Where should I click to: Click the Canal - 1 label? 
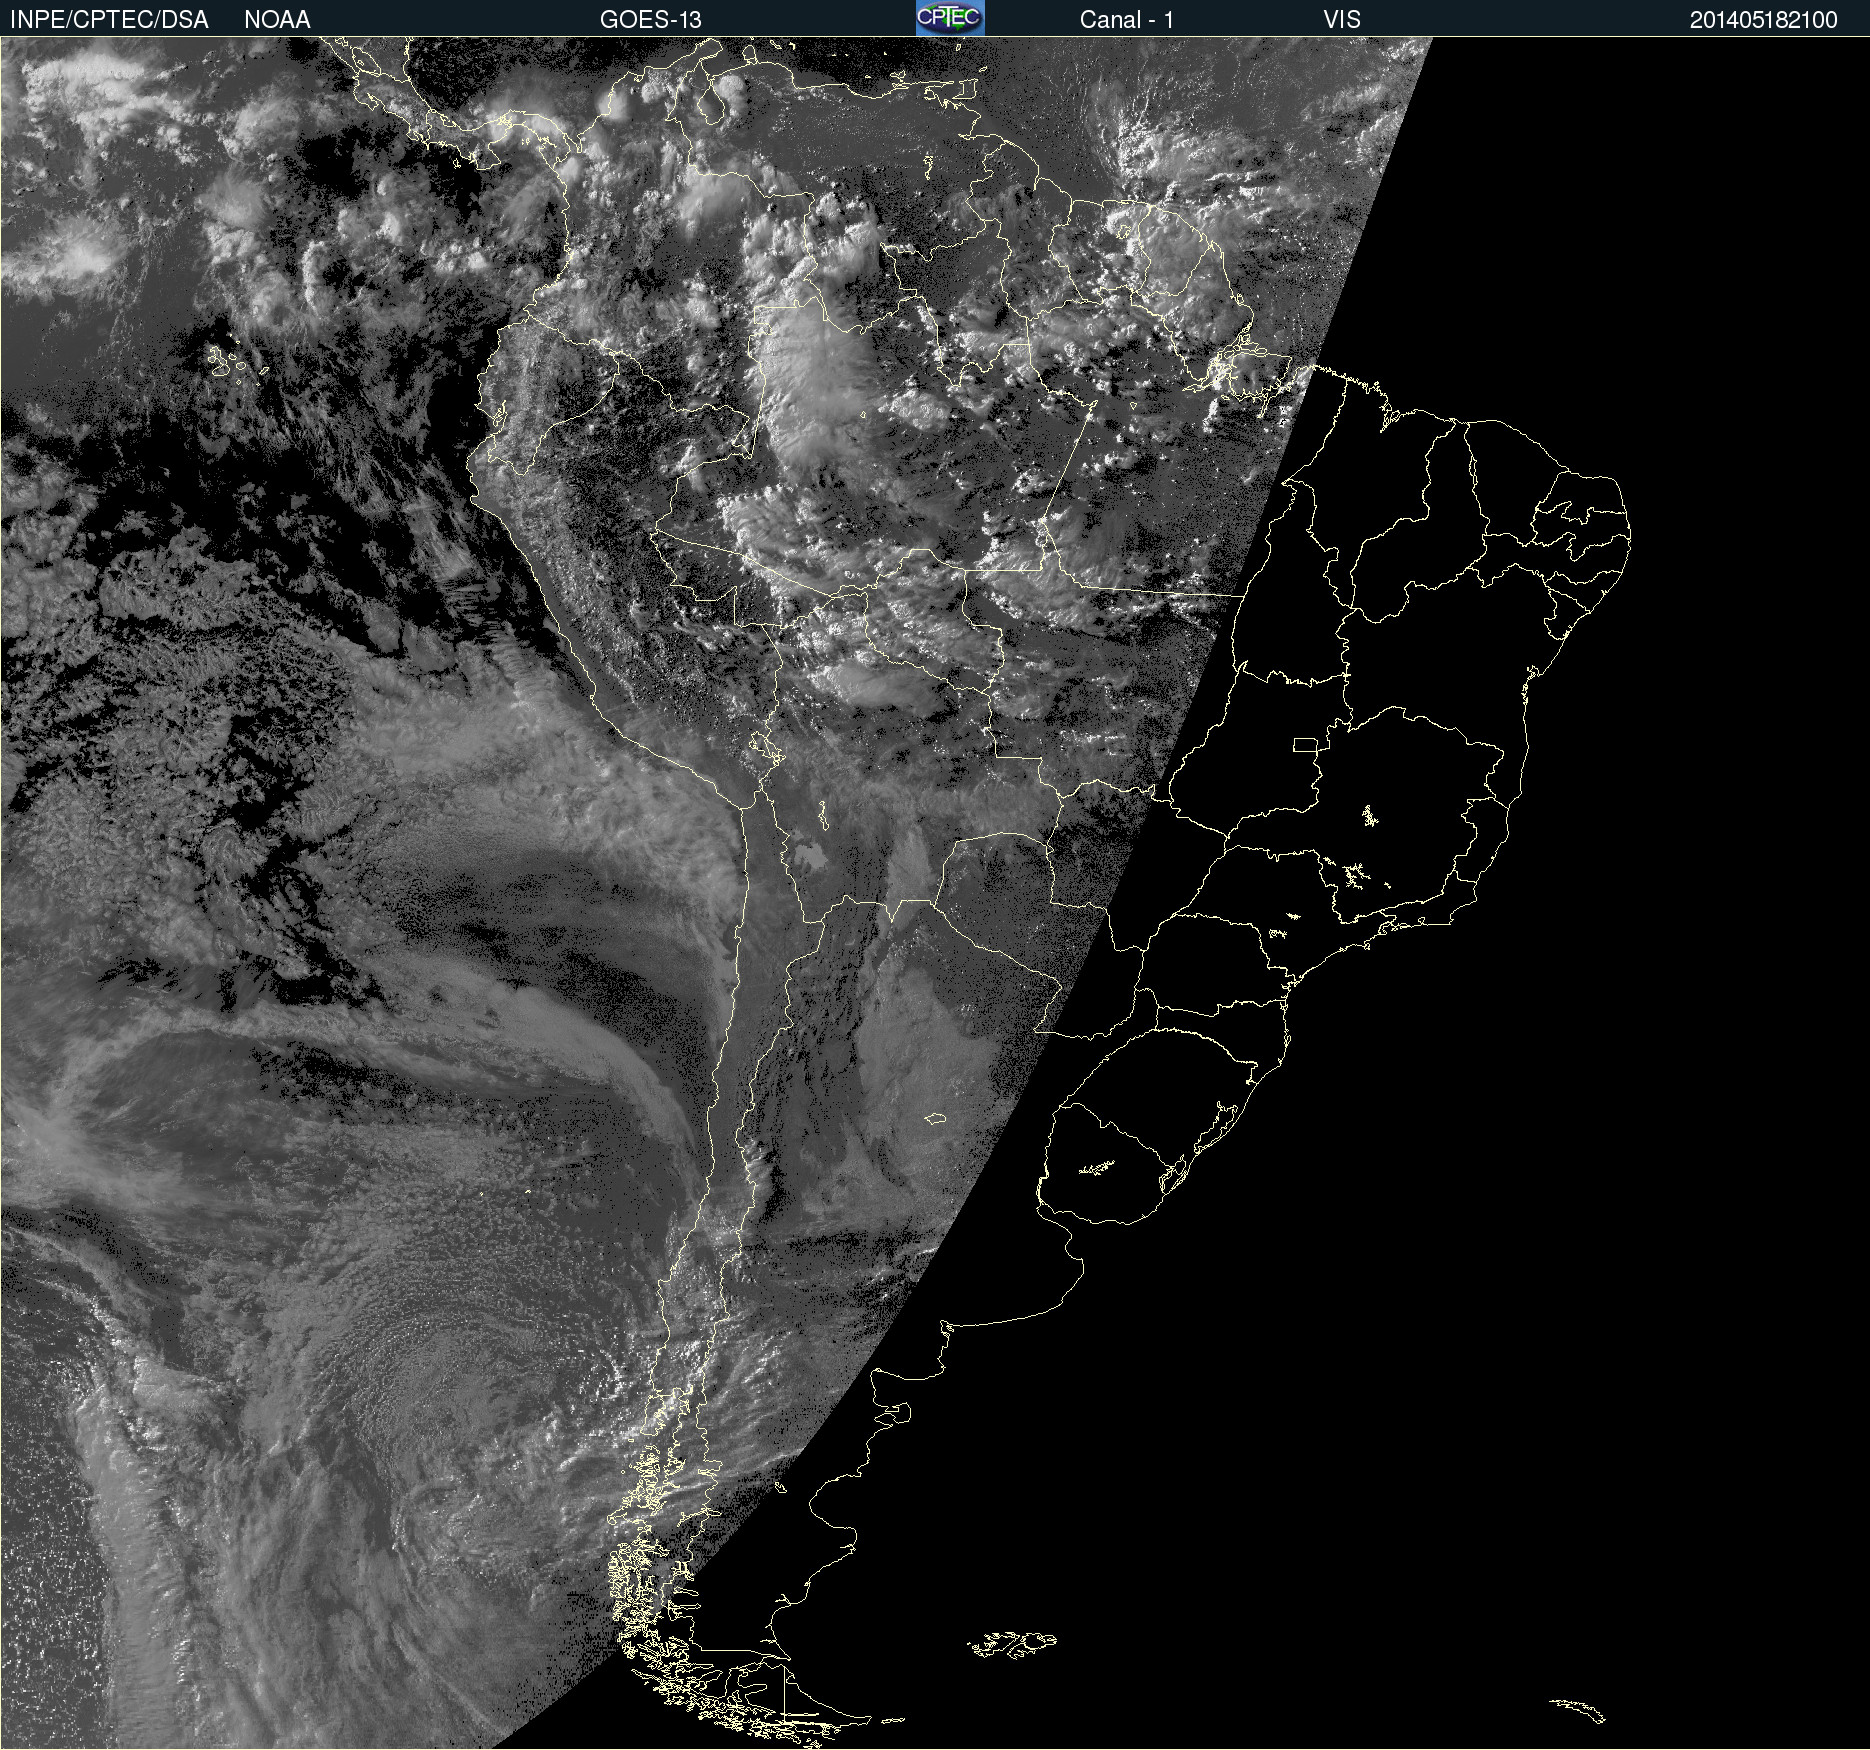point(1126,20)
